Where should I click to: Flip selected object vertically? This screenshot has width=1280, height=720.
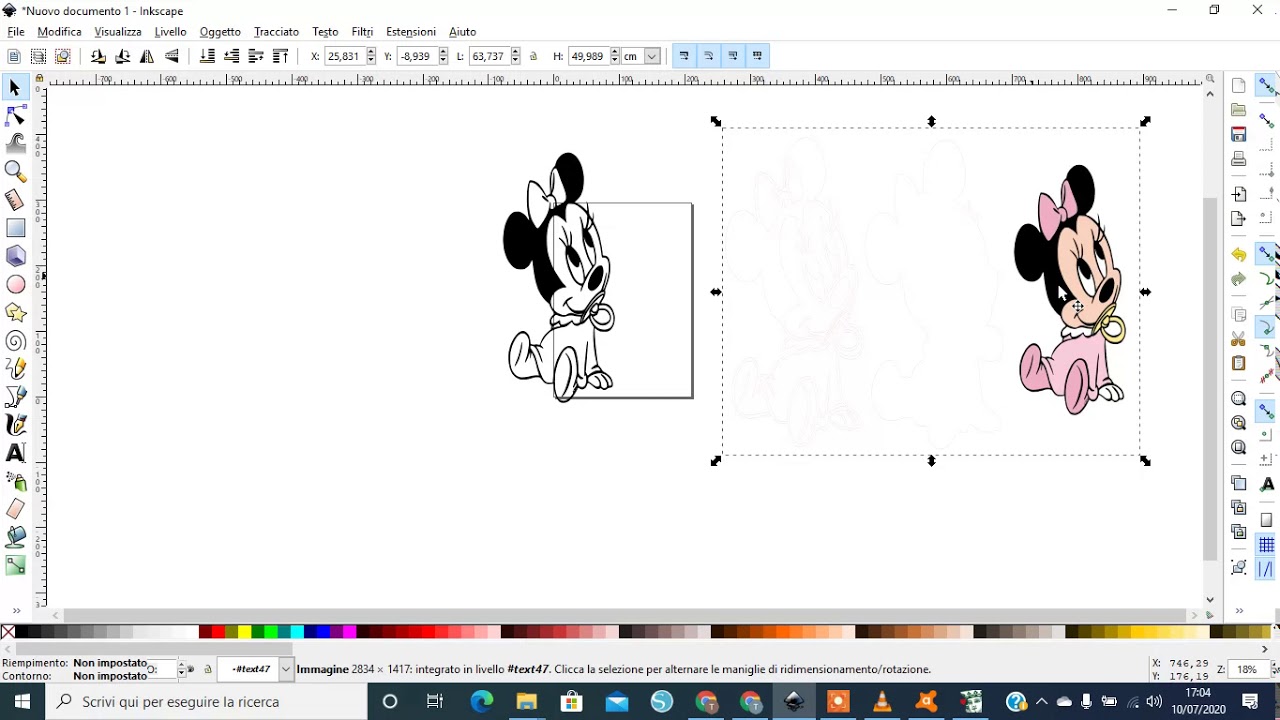click(171, 56)
